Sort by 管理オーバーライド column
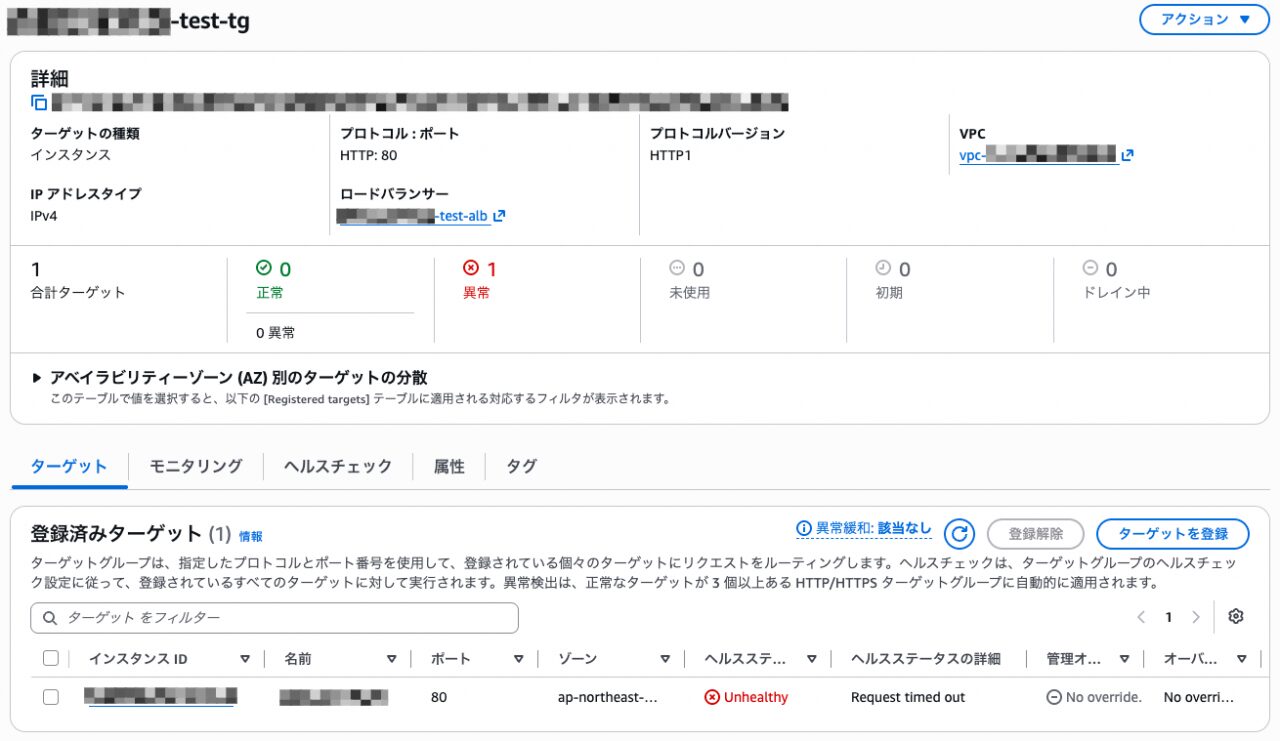The height and width of the screenshot is (741, 1280). tap(1124, 659)
